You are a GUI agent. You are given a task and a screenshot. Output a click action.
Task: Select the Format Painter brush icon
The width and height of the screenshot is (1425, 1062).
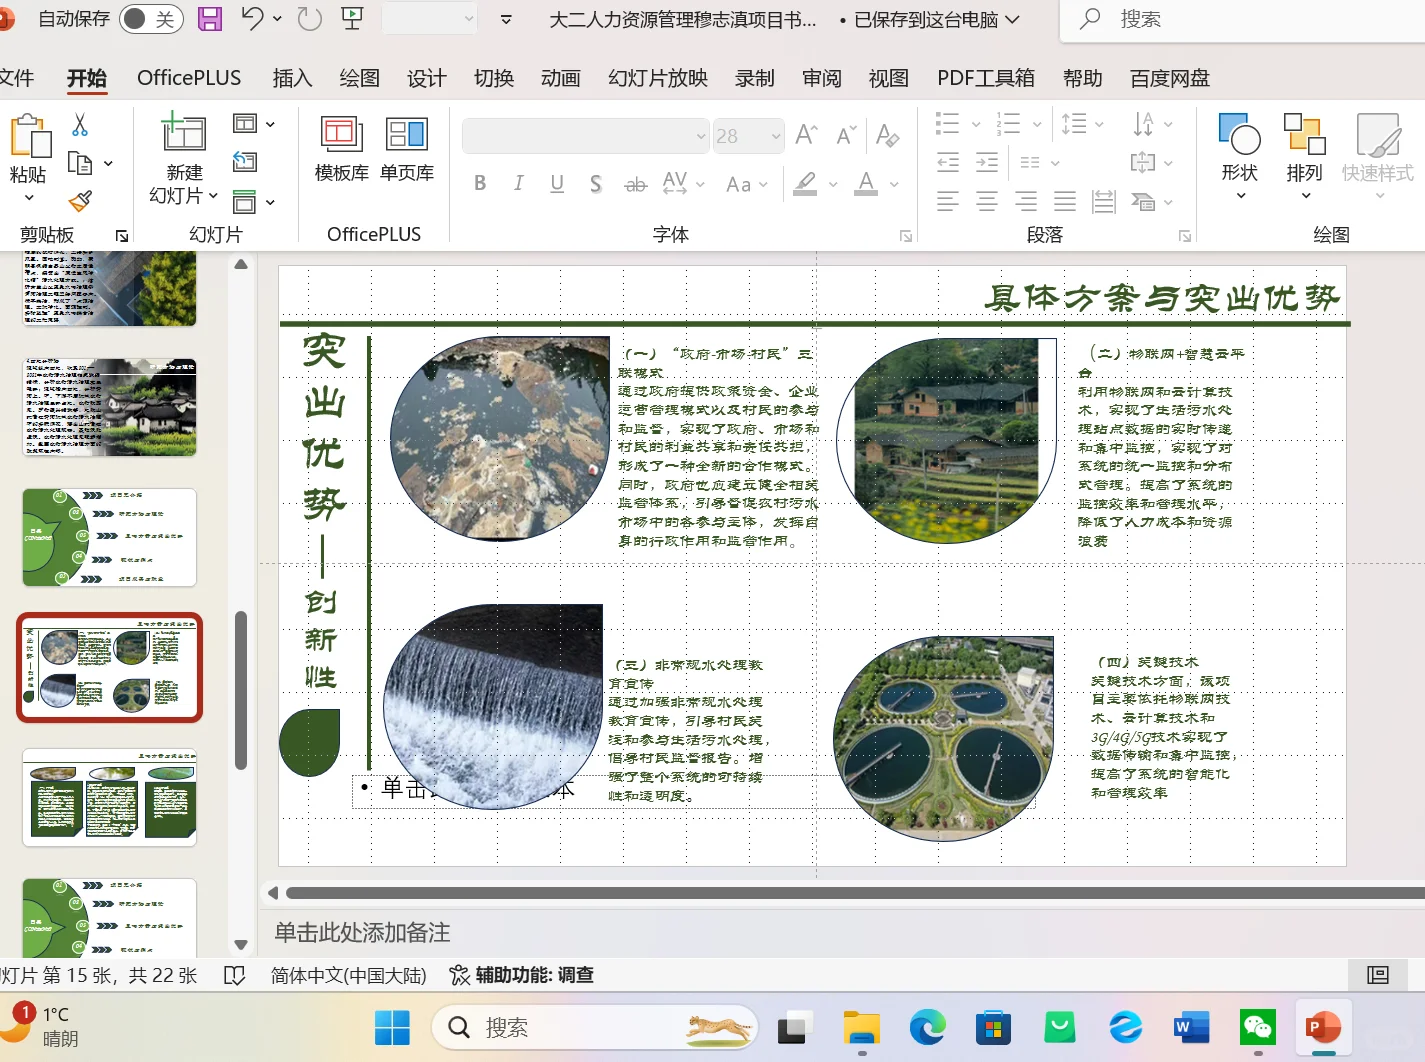click(81, 201)
